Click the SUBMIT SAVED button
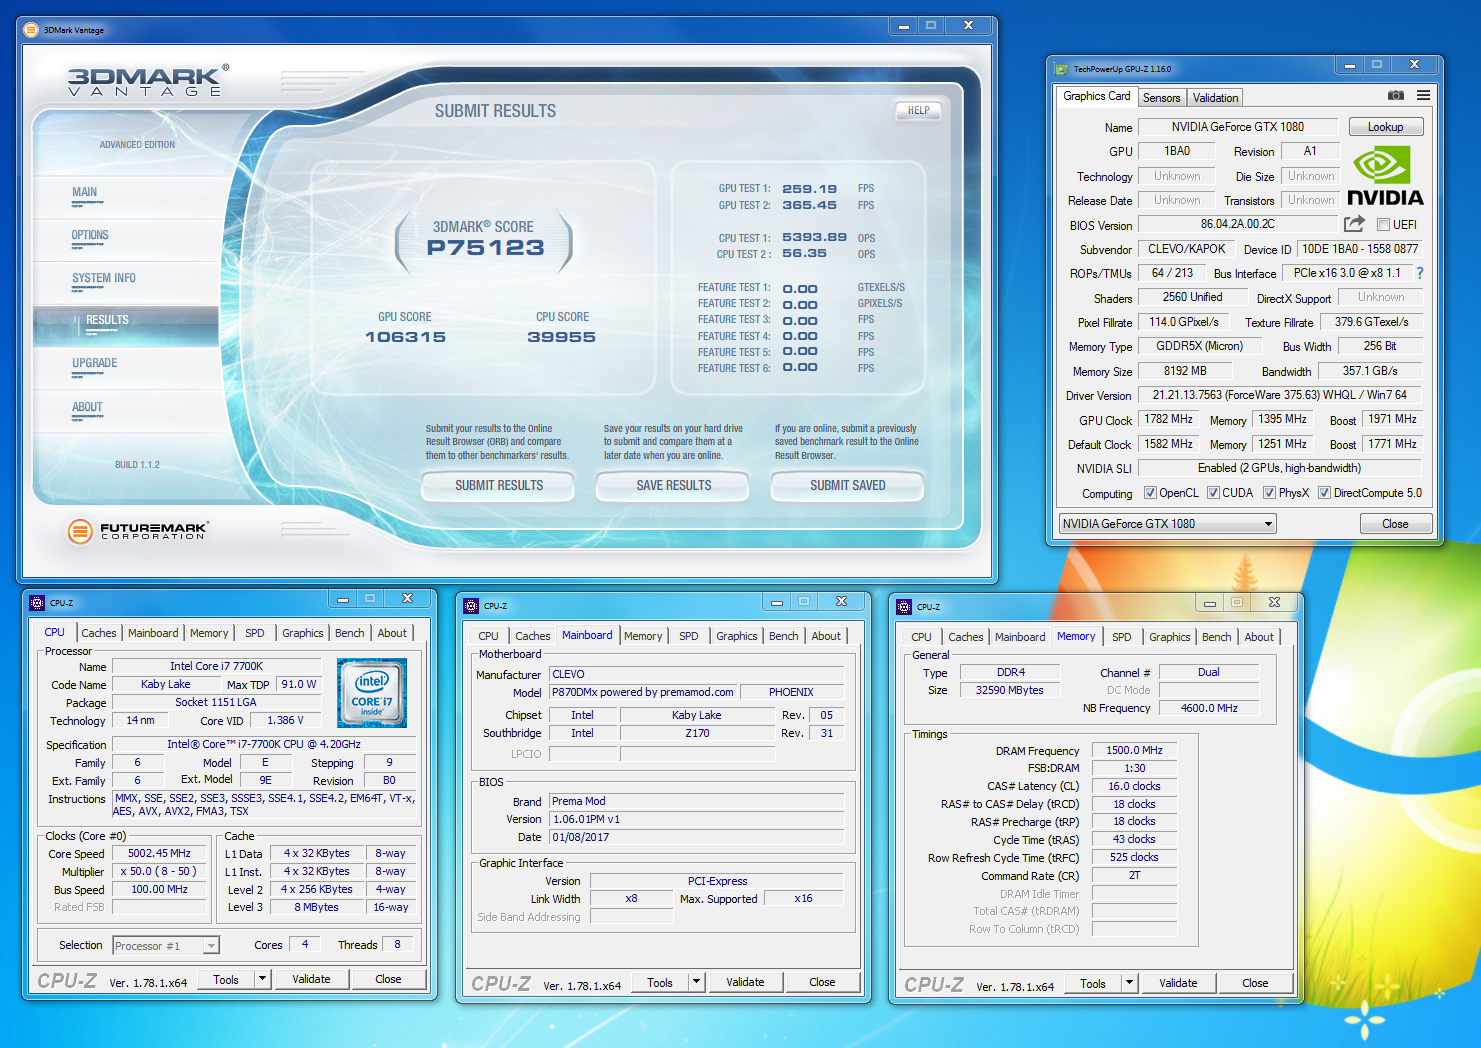Viewport: 1481px width, 1048px height. click(848, 486)
